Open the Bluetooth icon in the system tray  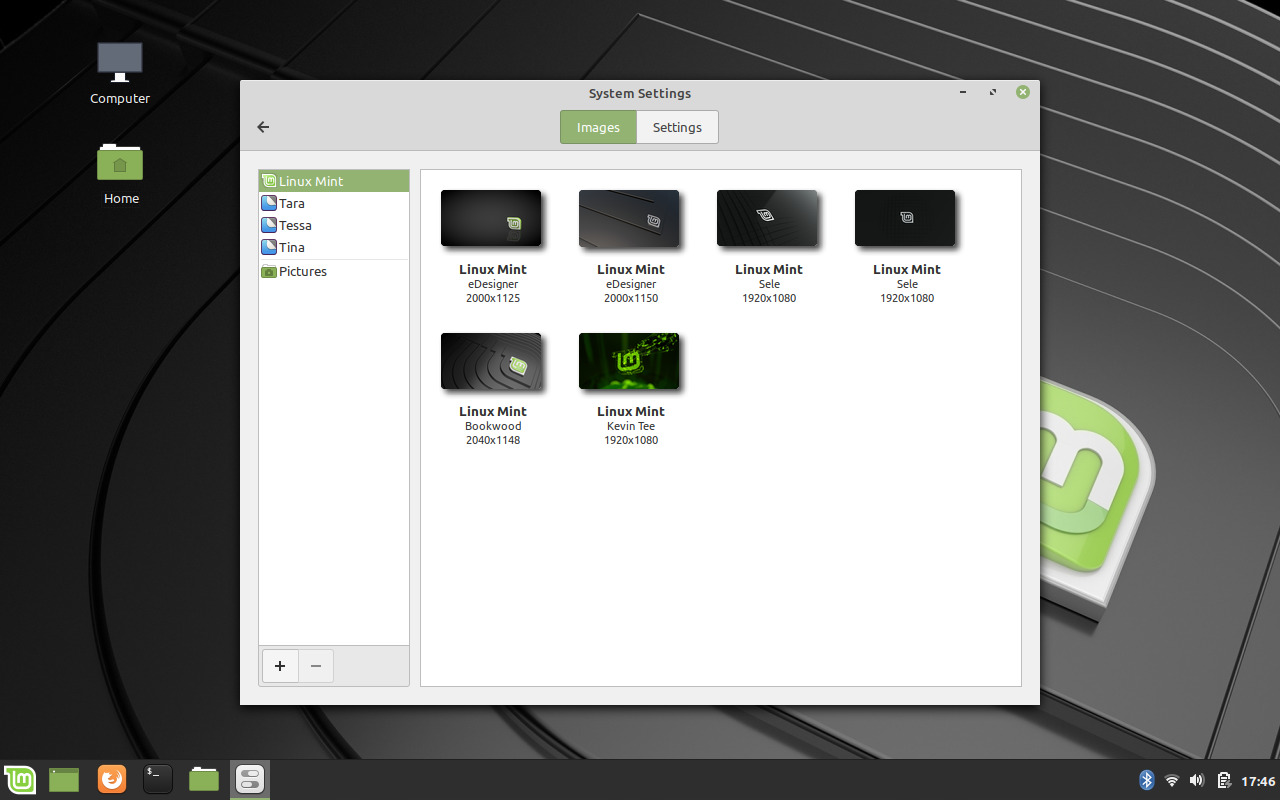pos(1146,779)
